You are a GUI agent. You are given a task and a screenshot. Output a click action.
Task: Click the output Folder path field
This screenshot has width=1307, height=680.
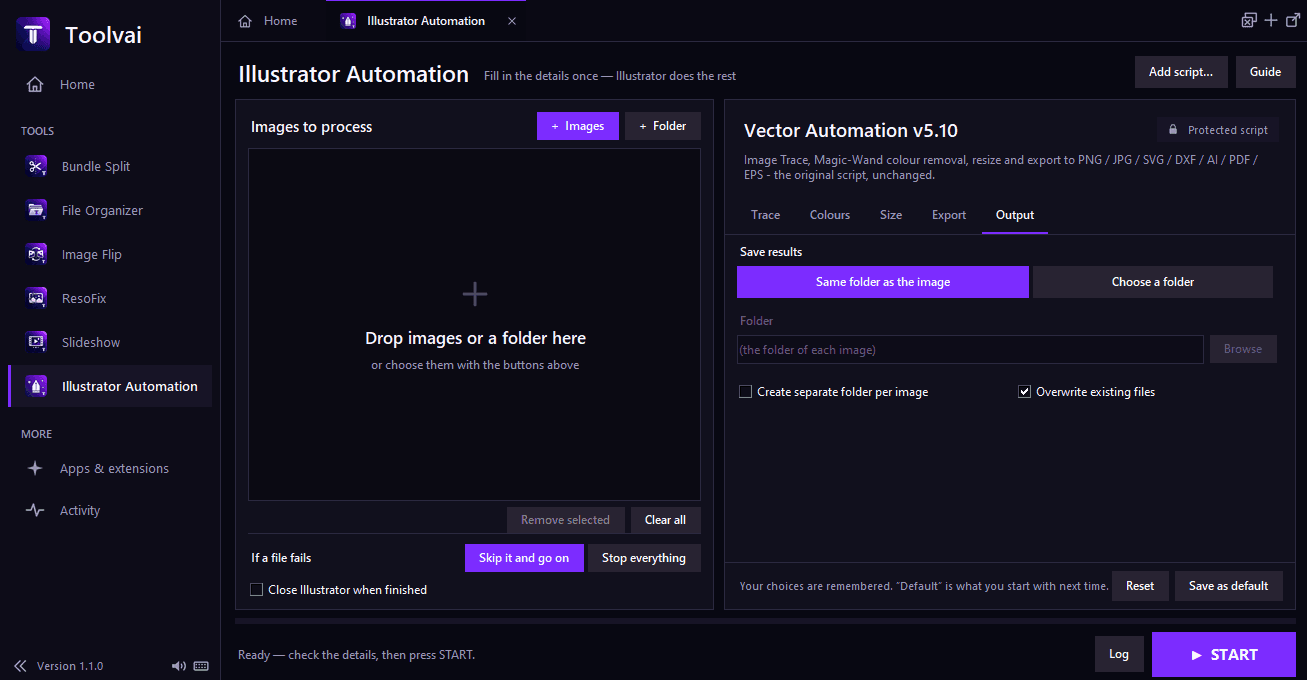pos(970,349)
